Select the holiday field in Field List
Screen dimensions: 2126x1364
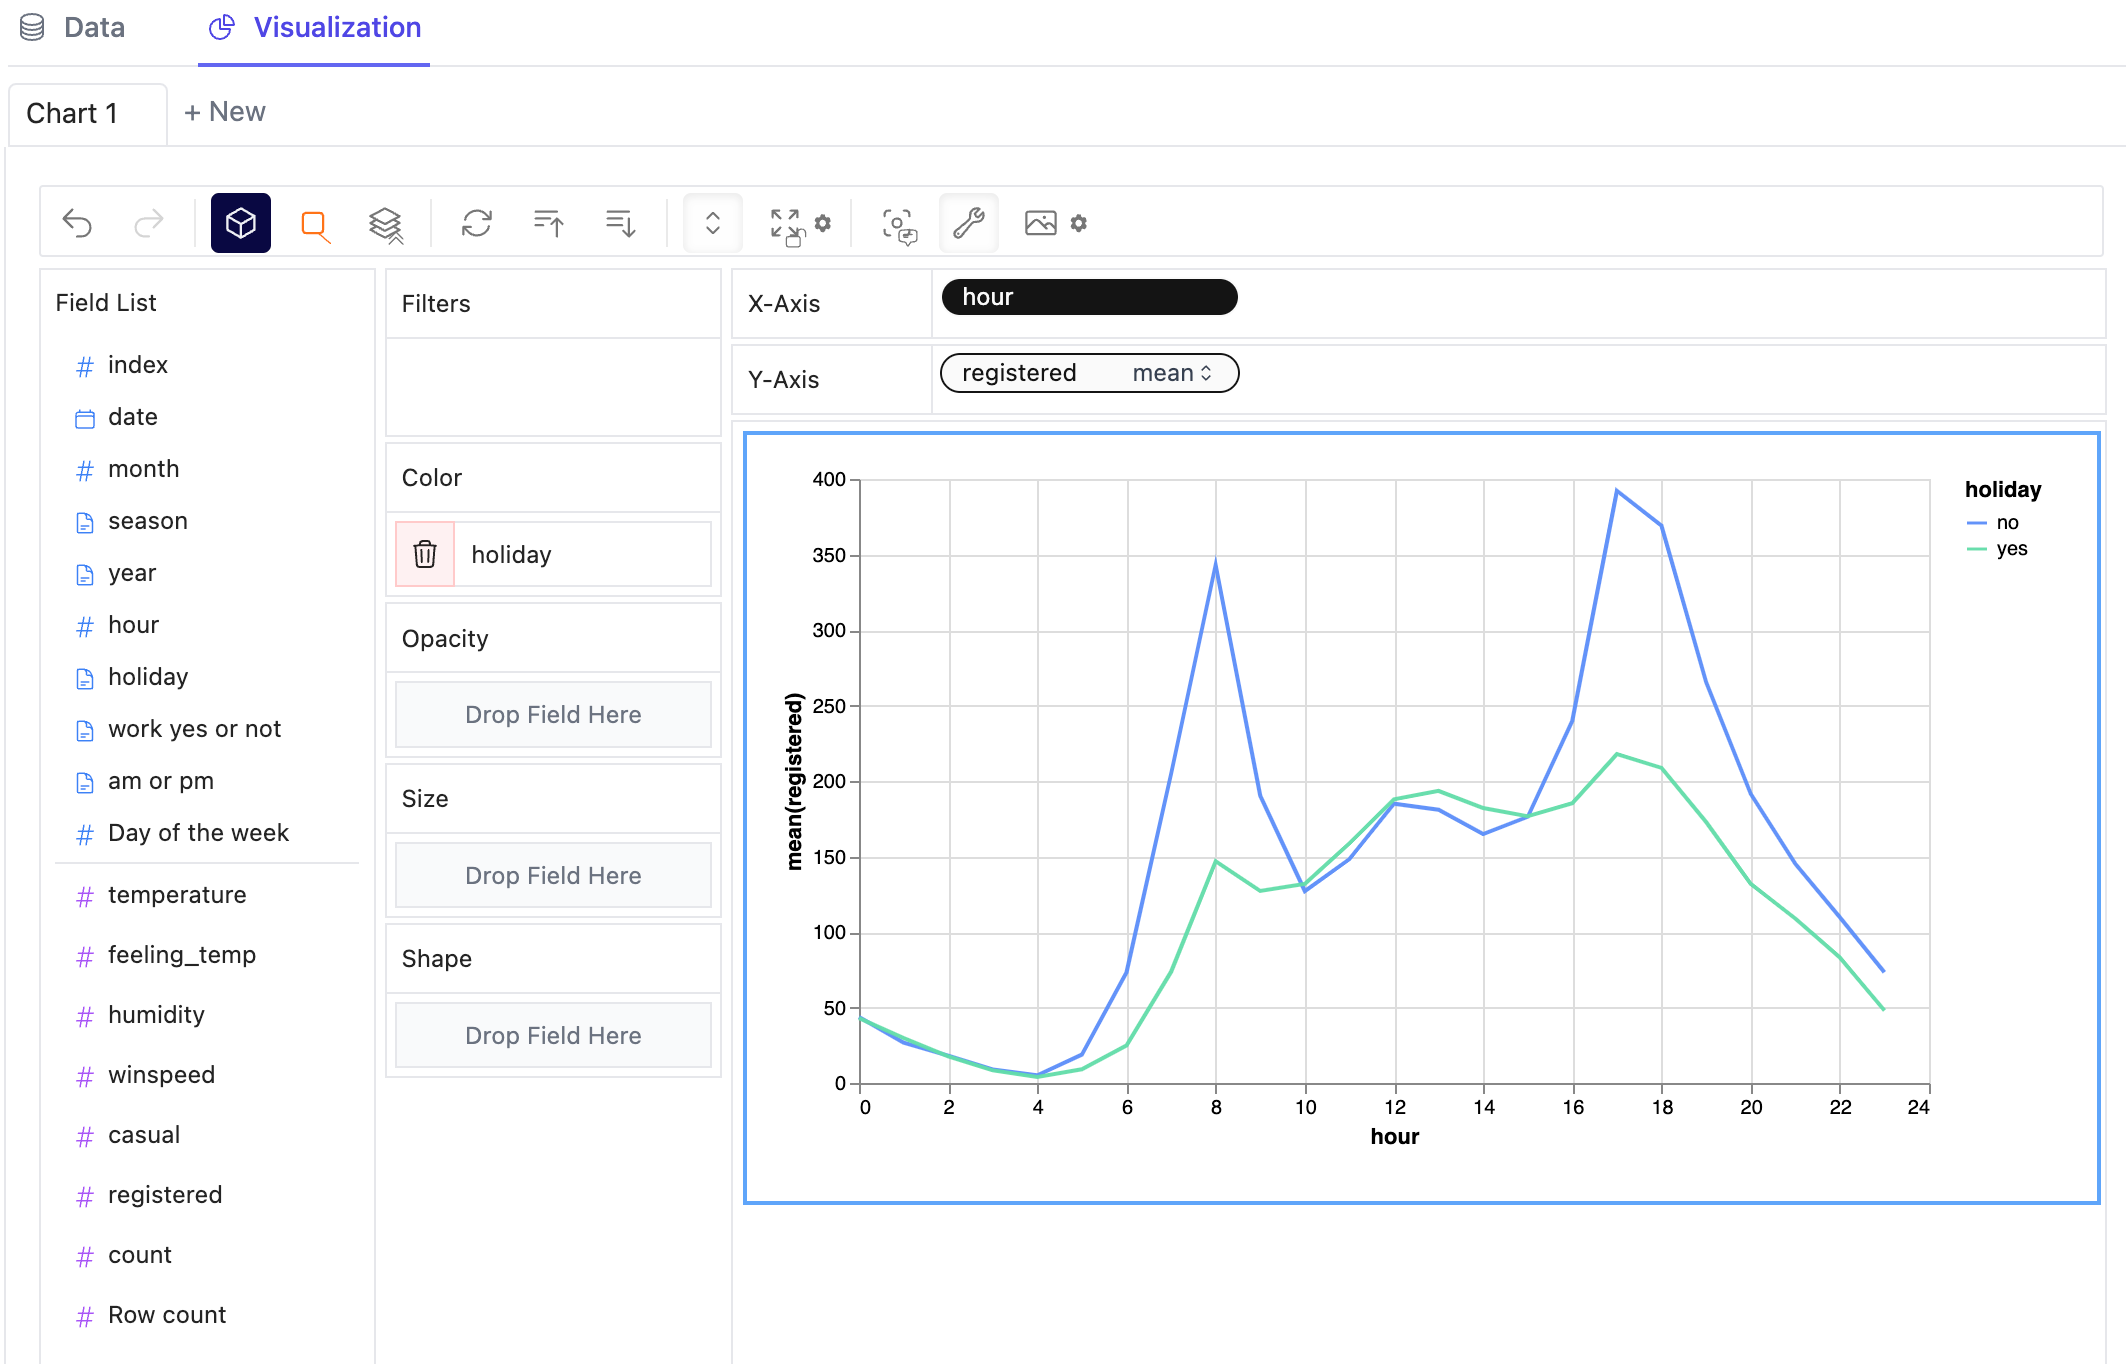pyautogui.click(x=149, y=676)
